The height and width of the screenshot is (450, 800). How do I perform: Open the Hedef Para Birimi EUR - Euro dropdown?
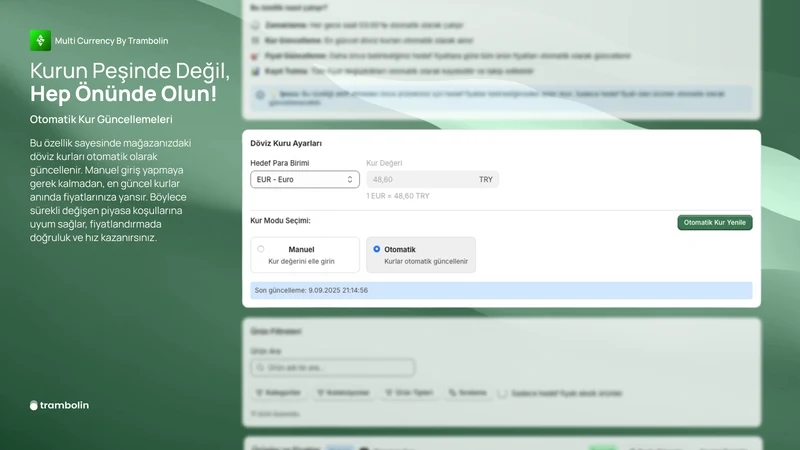[x=305, y=179]
